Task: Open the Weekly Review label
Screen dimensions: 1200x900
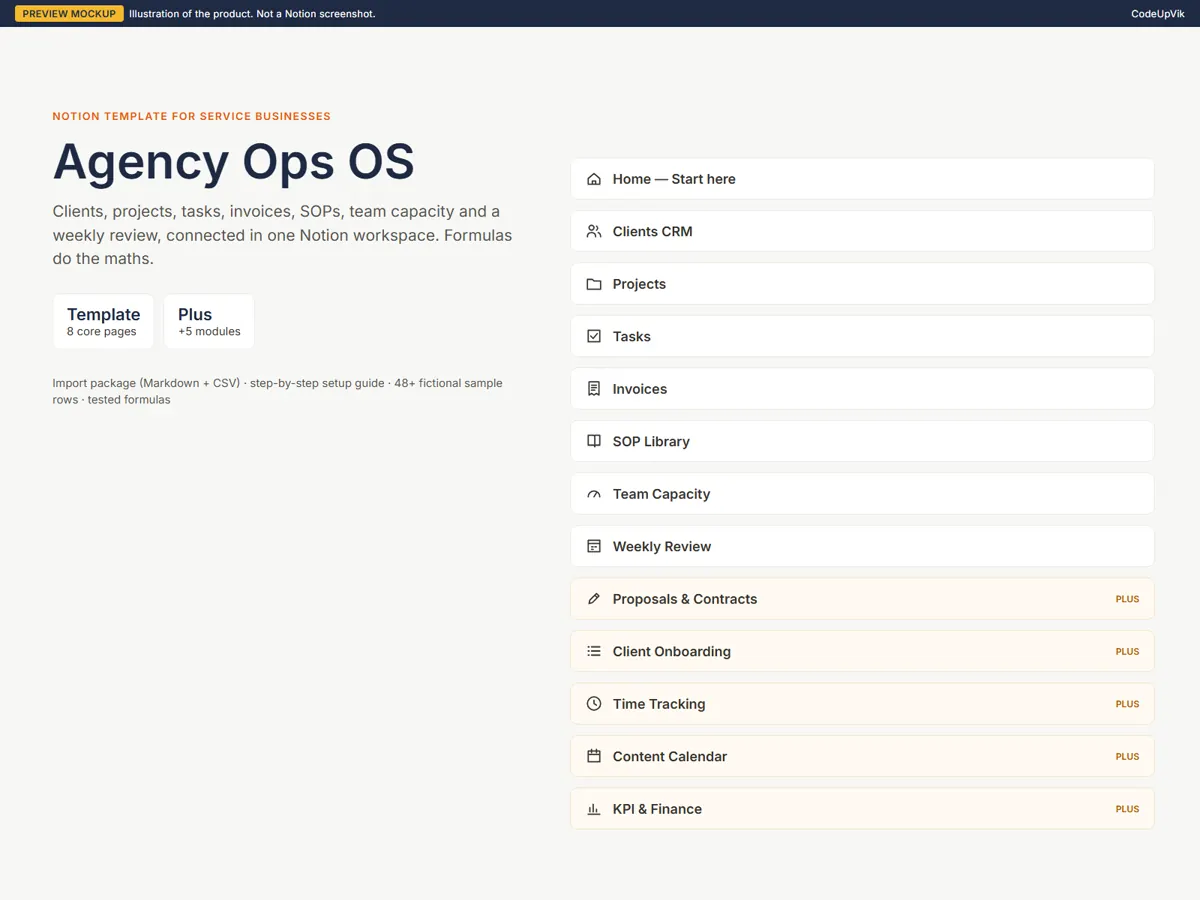Action: click(x=662, y=546)
